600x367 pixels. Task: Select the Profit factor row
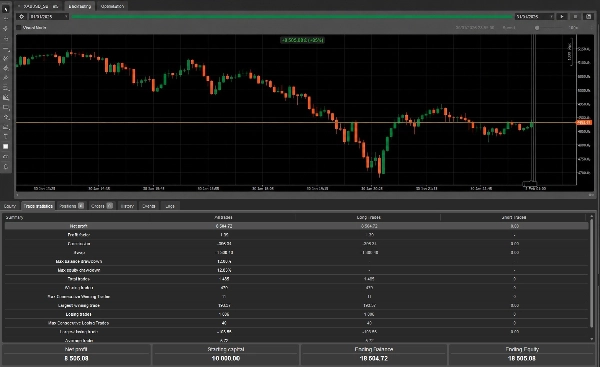click(297, 235)
